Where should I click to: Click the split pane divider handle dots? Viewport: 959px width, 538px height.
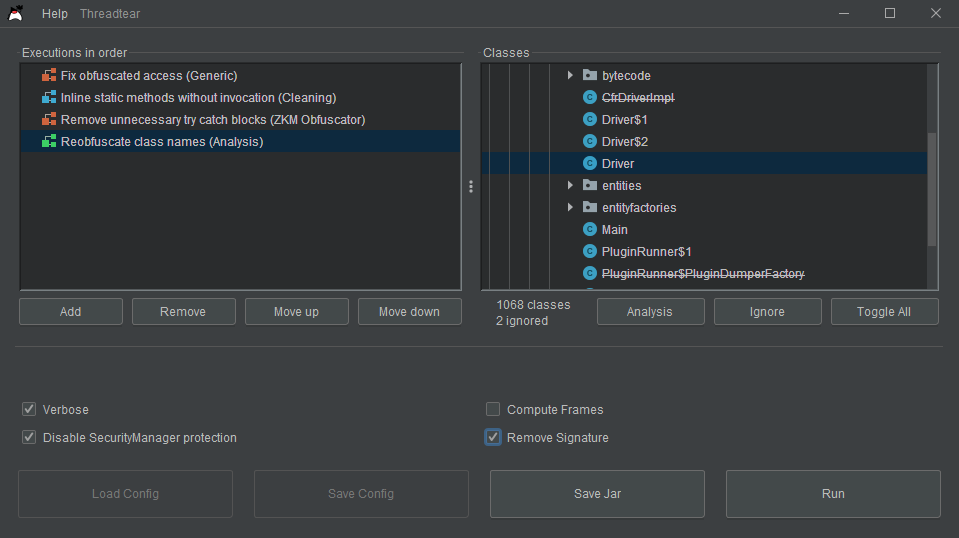[471, 186]
